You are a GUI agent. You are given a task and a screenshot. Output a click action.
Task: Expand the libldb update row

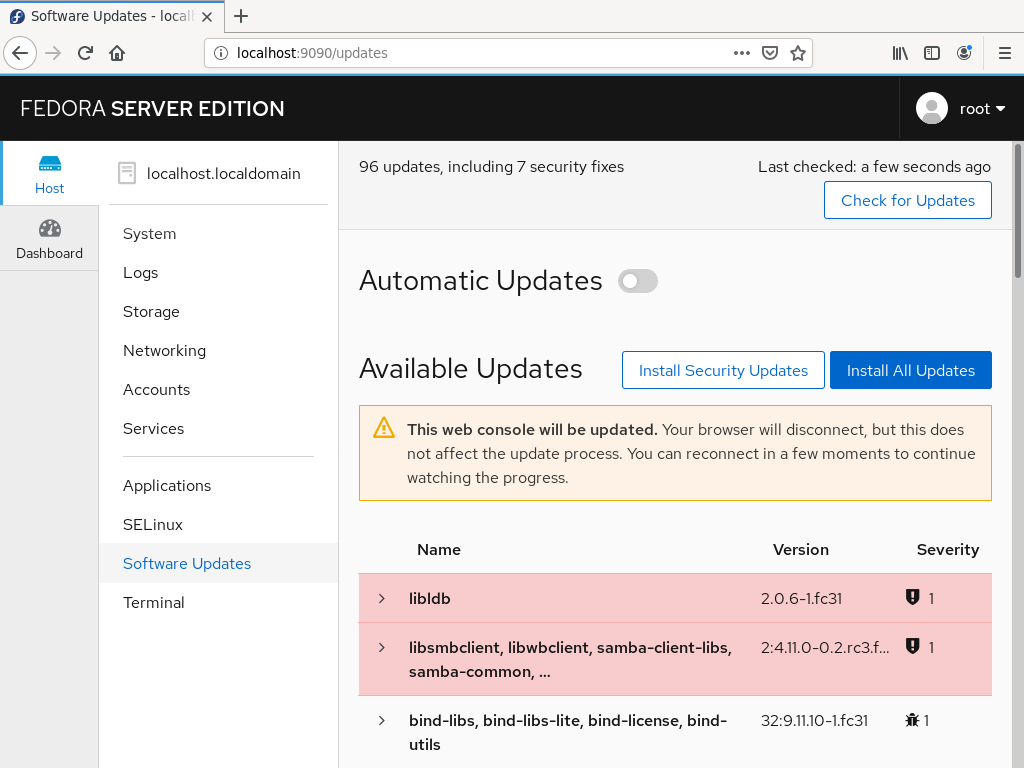(x=382, y=598)
